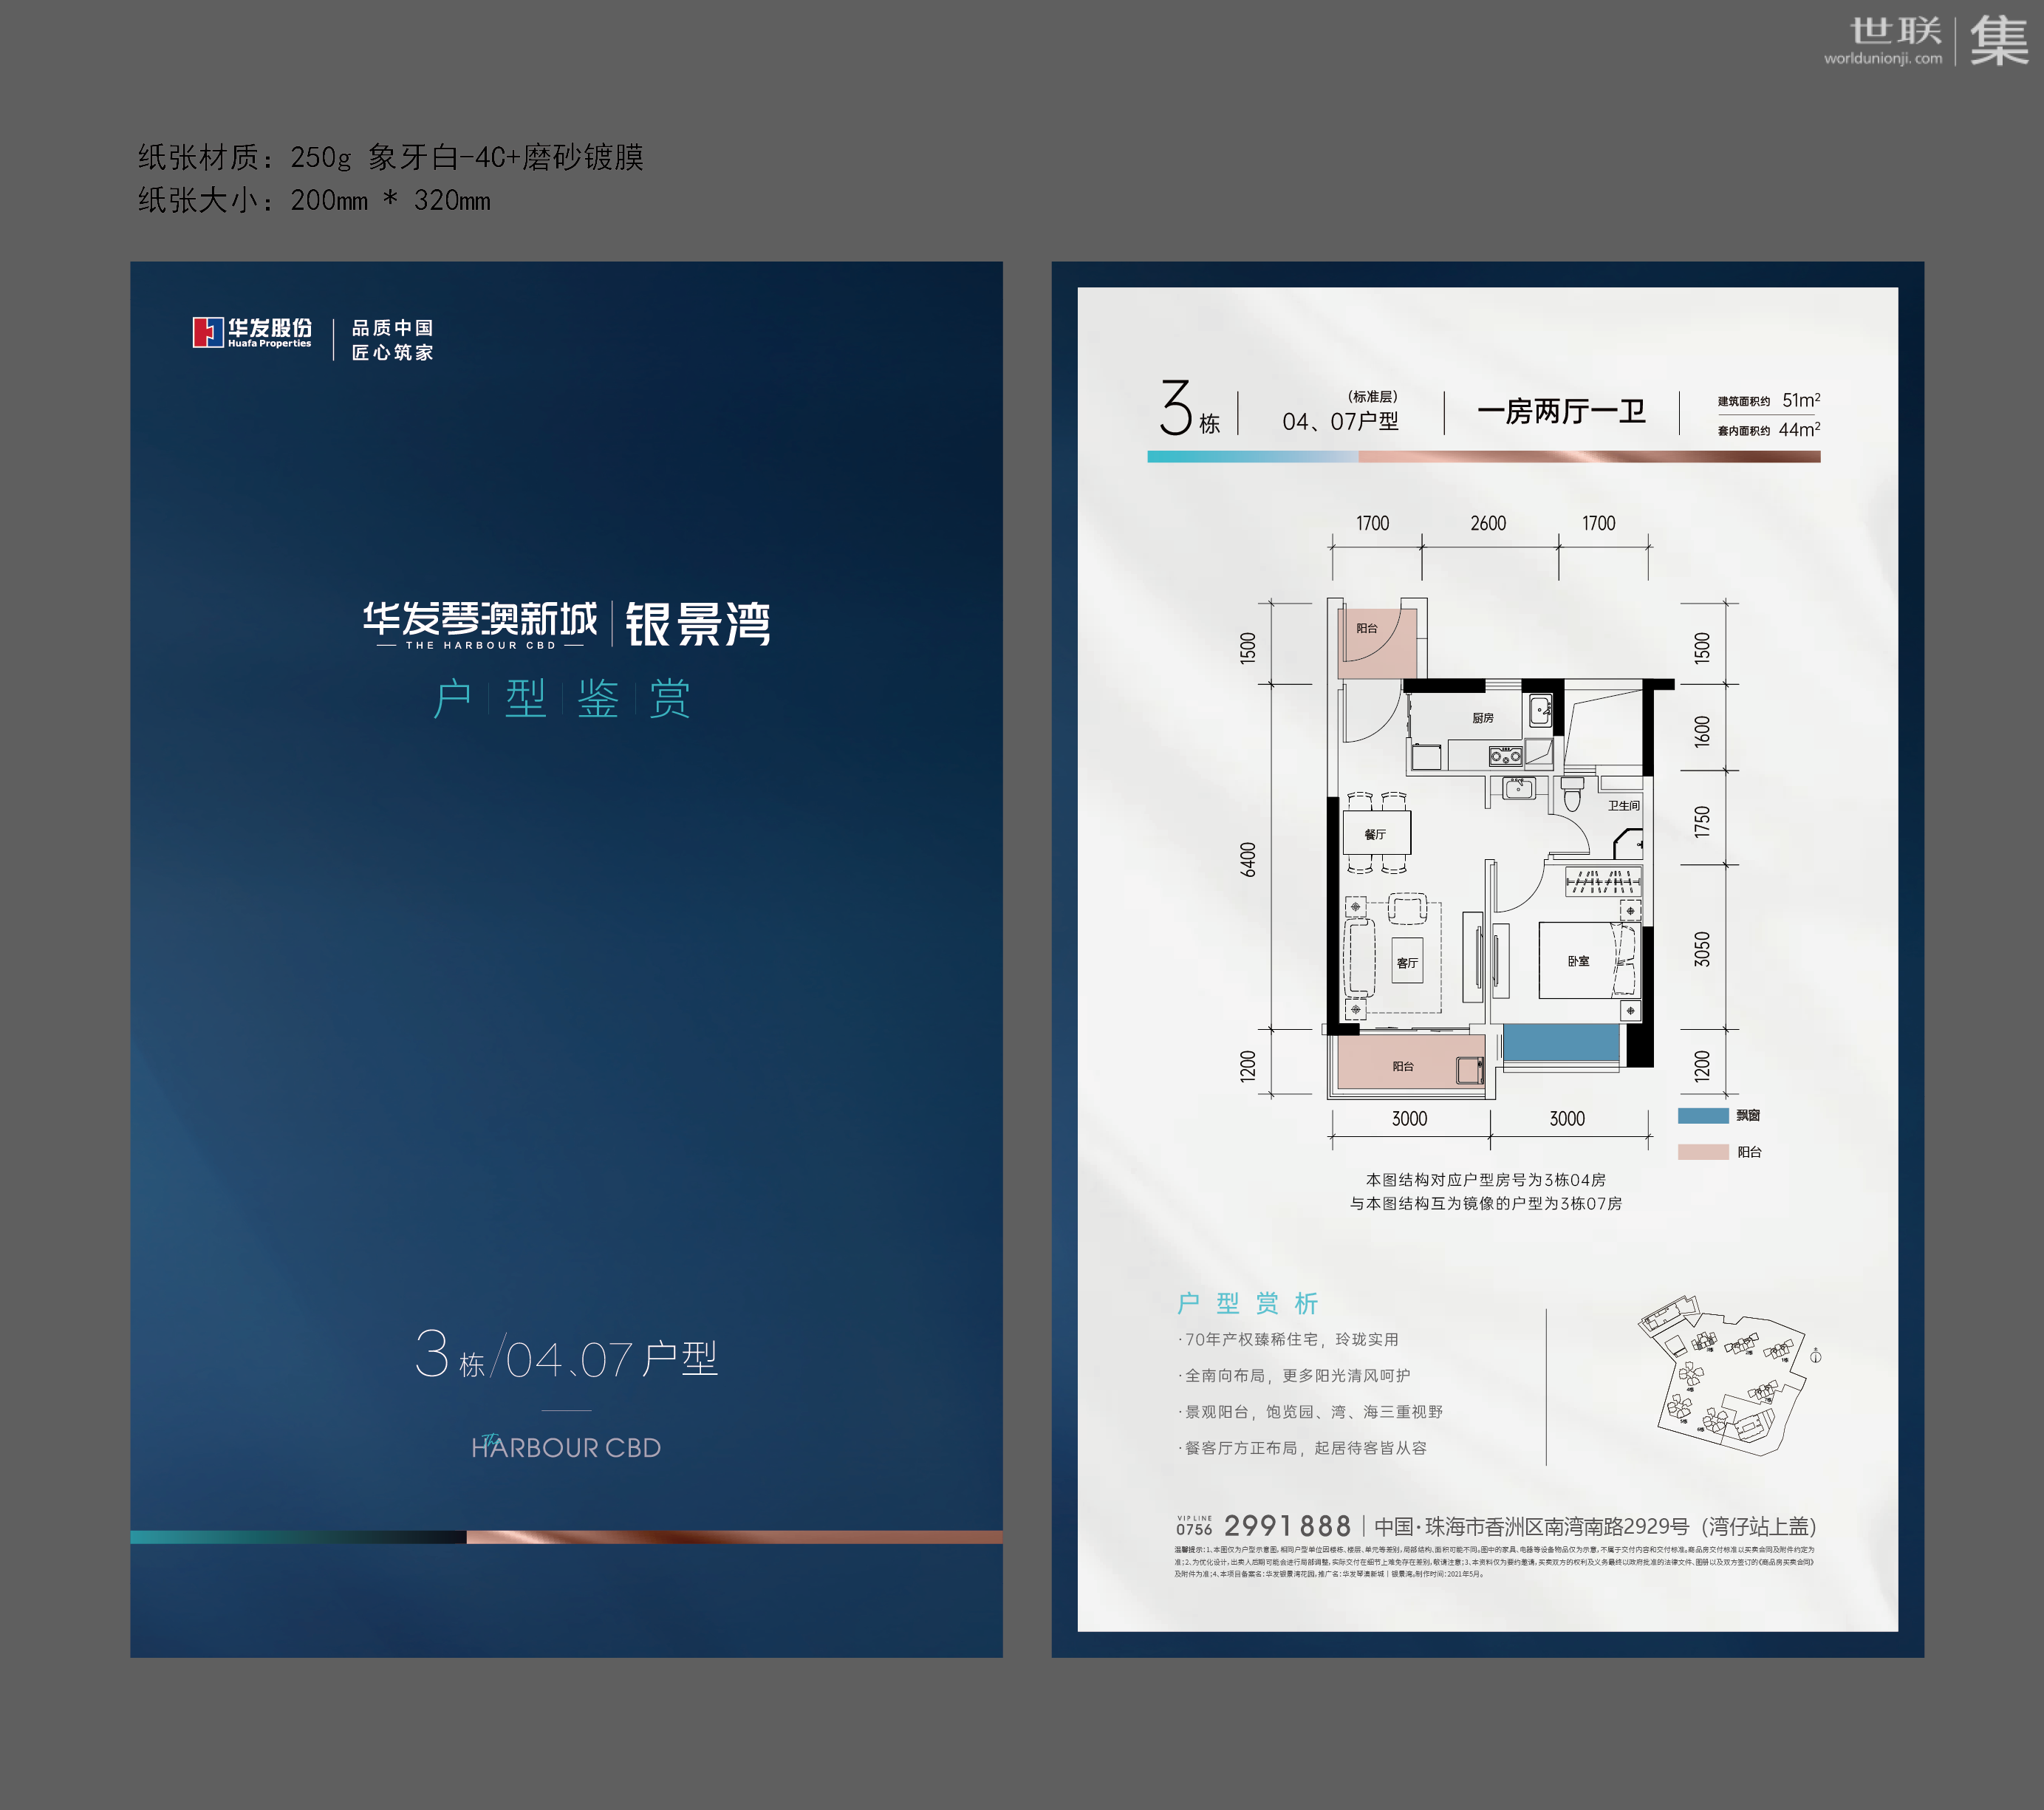Image resolution: width=2044 pixels, height=1810 pixels.
Task: Click the 世联 logo in the top corner
Action: click(x=1895, y=30)
